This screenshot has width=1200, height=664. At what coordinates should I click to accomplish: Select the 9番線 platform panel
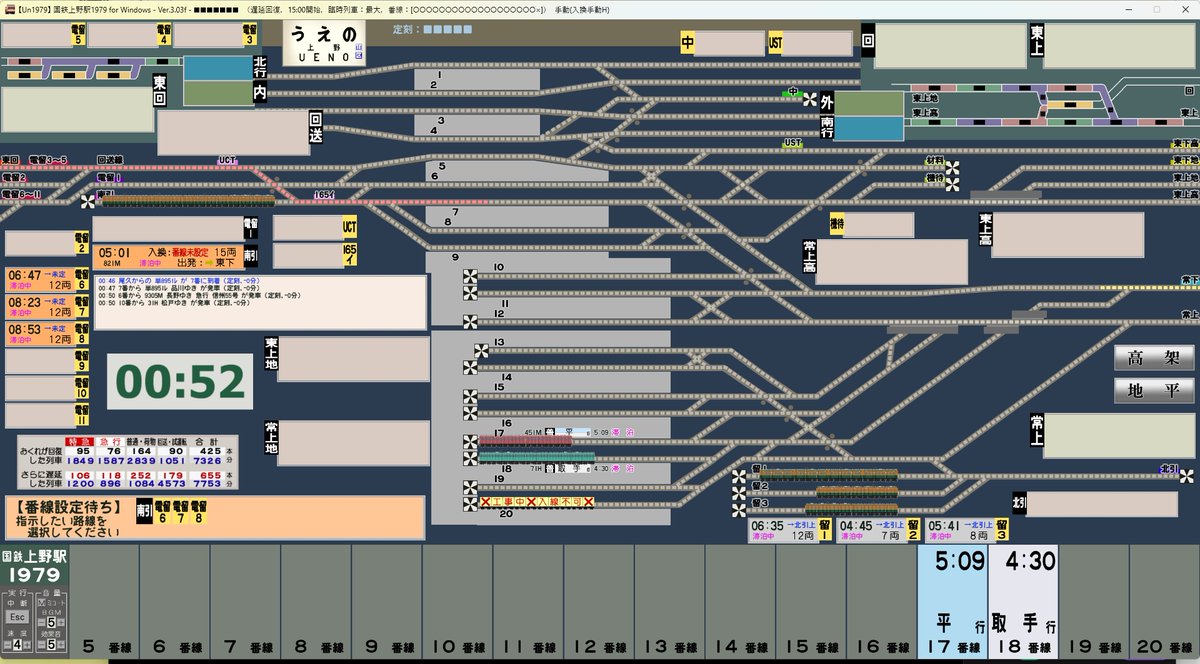click(387, 603)
